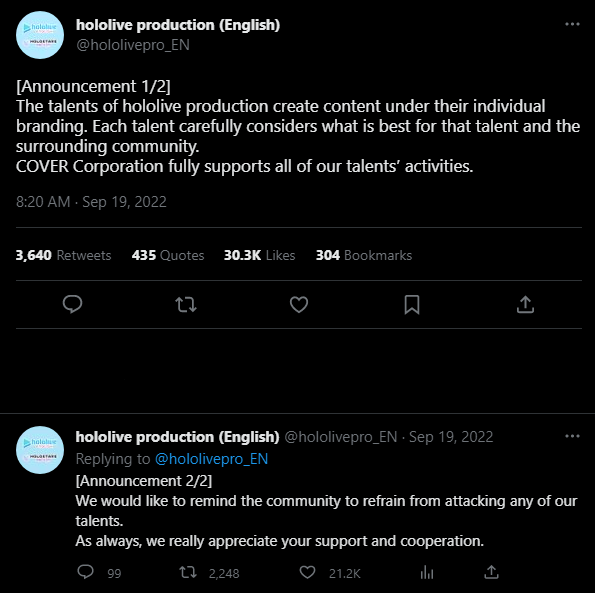Viewport: 595px width, 593px height.
Task: Like the Announcement 2/2 reply
Action: pyautogui.click(x=307, y=572)
